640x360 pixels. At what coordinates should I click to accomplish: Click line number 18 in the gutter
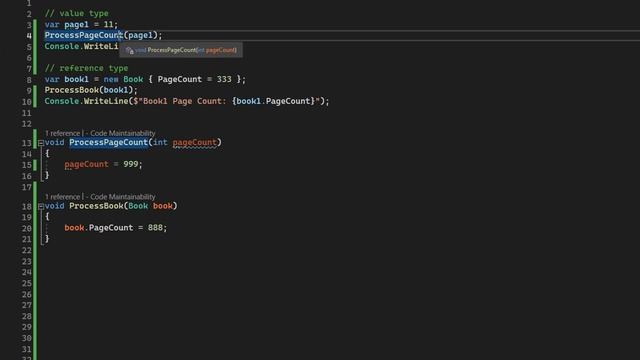coord(27,207)
